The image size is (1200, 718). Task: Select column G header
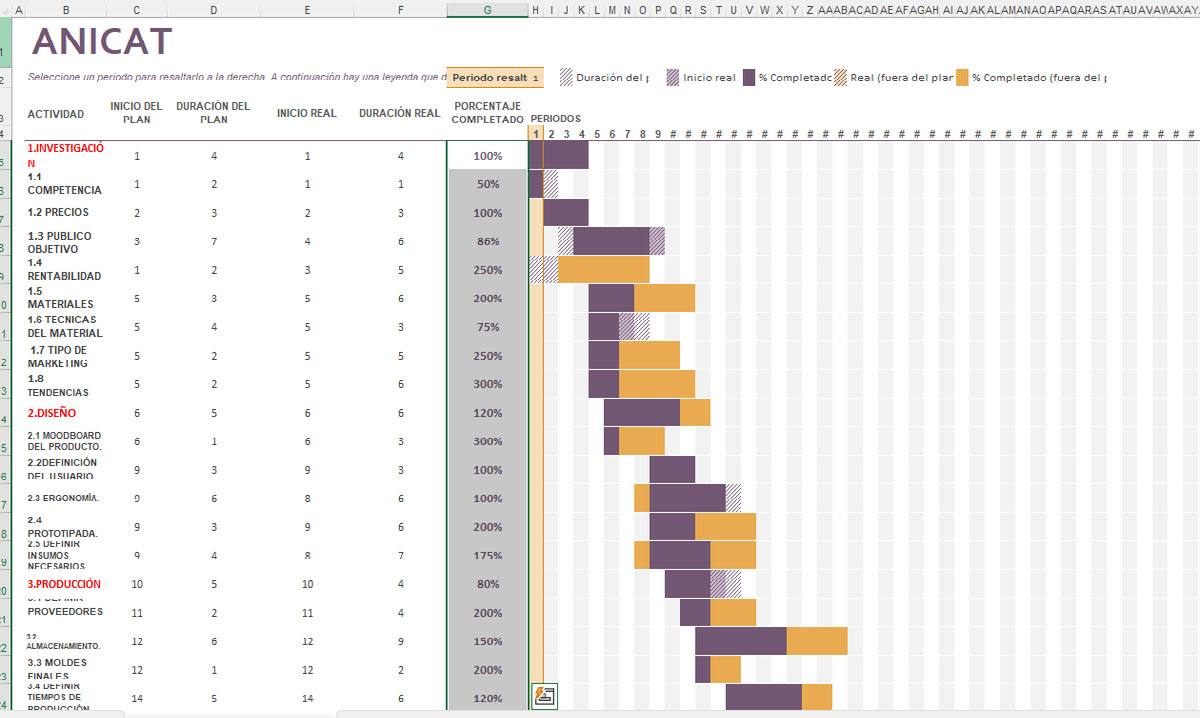[x=487, y=9]
